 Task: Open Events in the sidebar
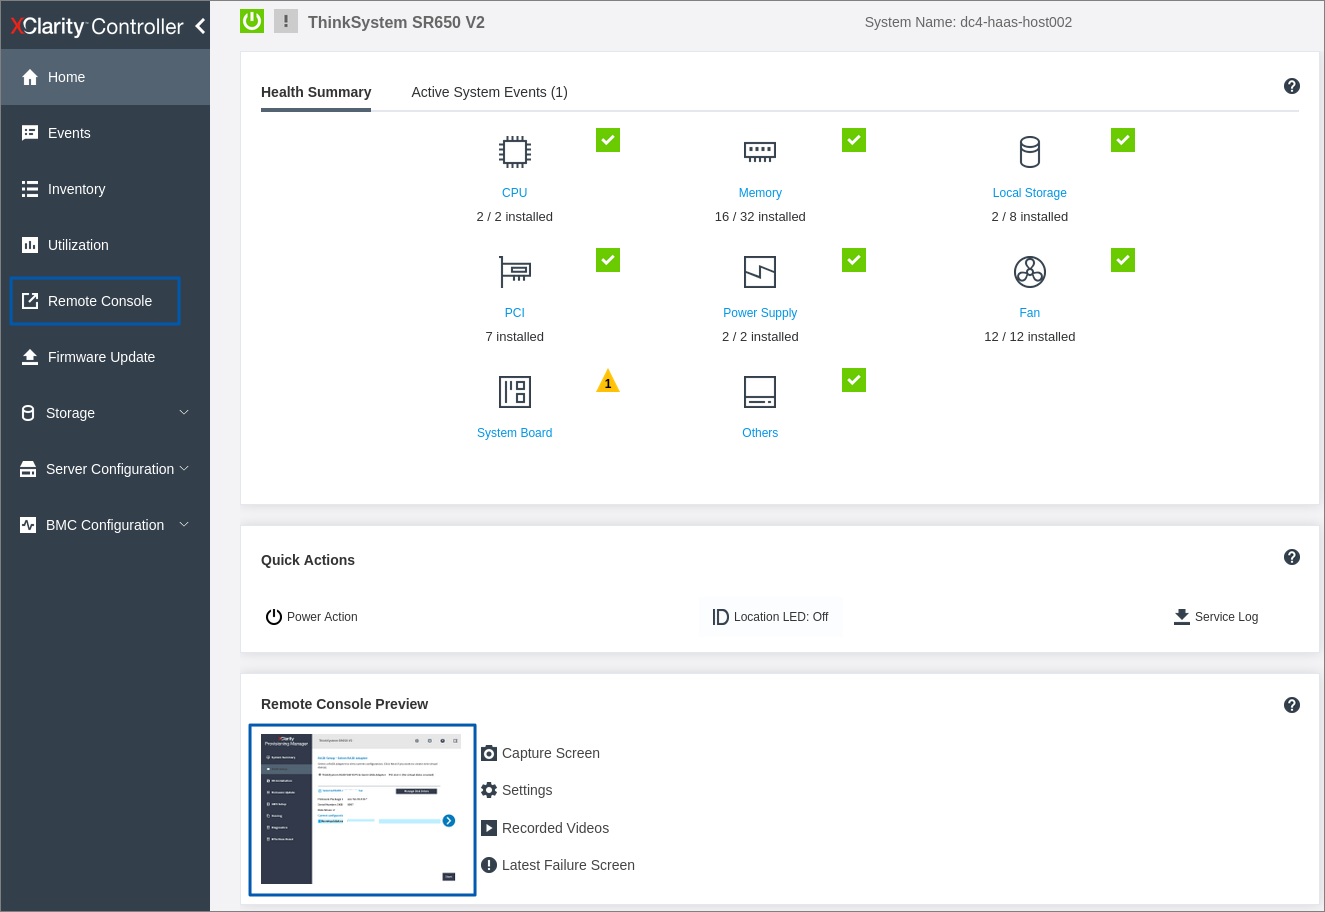pos(105,133)
